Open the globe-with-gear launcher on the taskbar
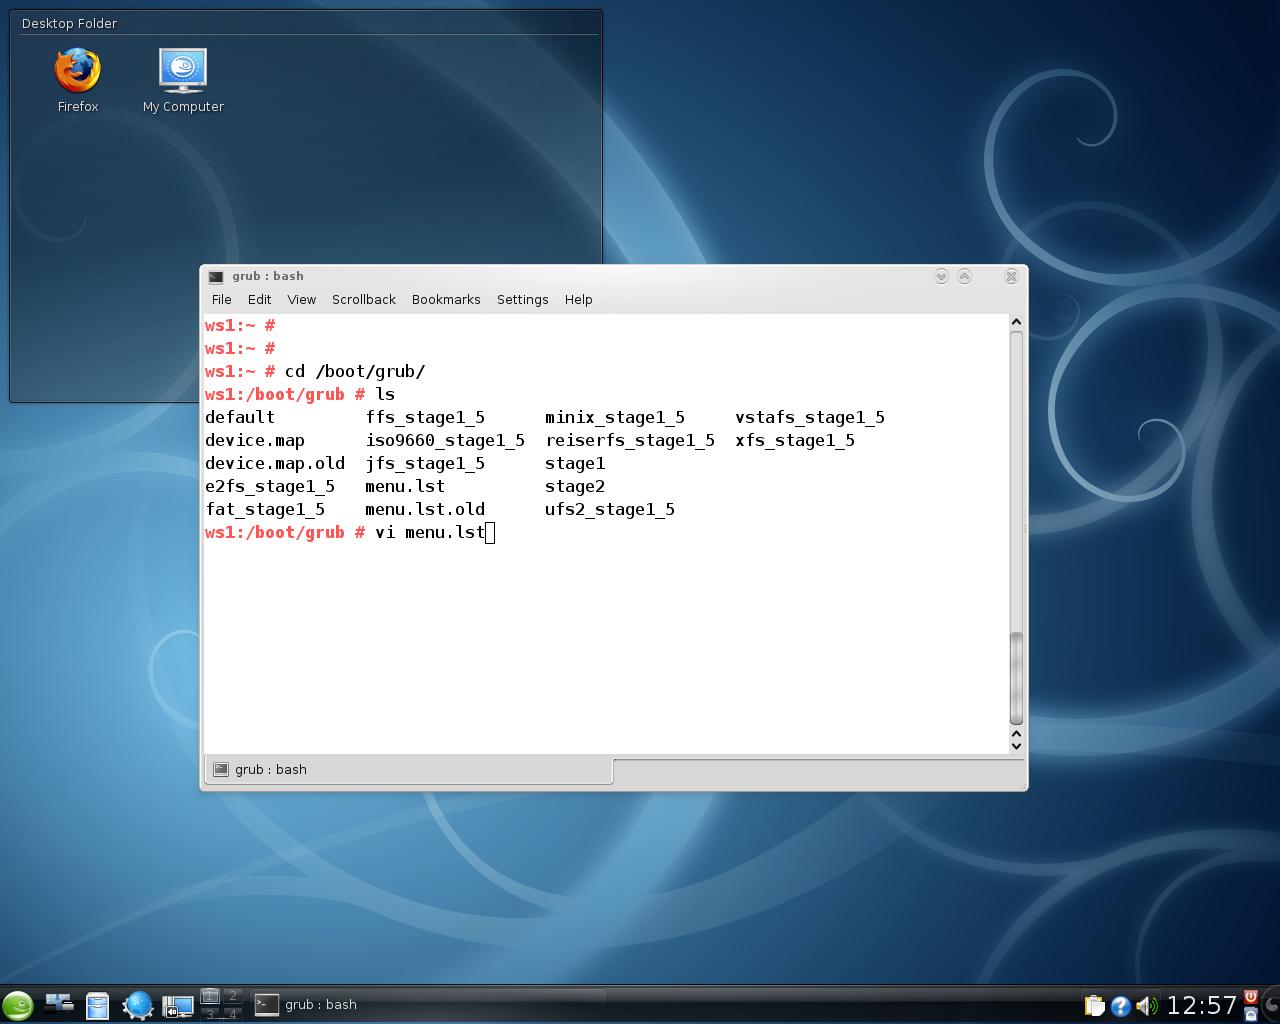The height and width of the screenshot is (1024, 1280). 137,1004
